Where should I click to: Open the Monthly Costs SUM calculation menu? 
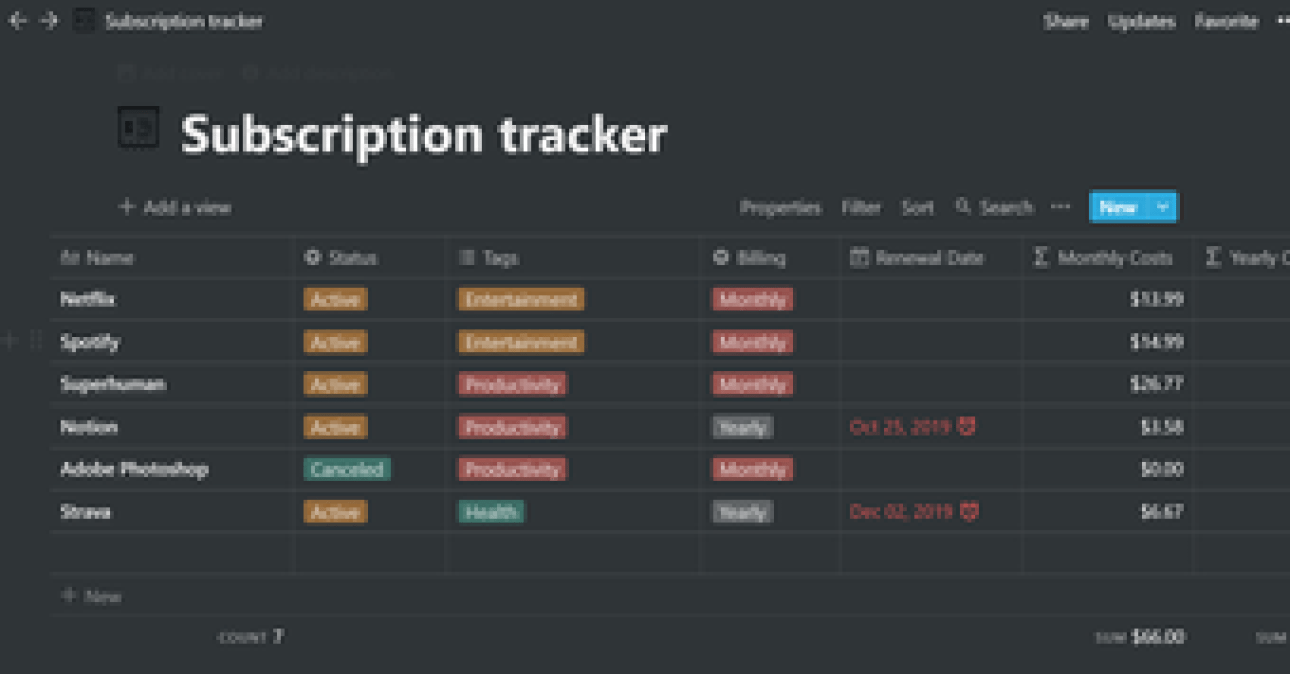1138,637
